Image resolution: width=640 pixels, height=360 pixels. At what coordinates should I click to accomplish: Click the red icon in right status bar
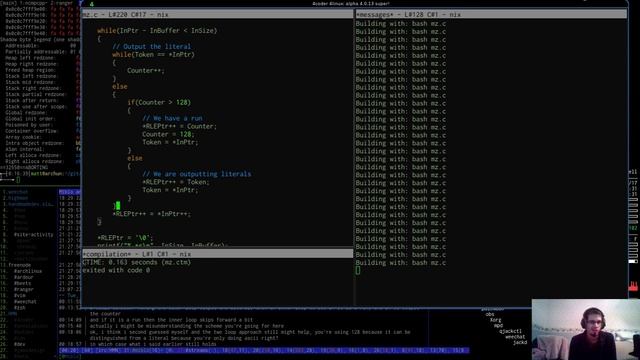pyautogui.click(x=633, y=286)
